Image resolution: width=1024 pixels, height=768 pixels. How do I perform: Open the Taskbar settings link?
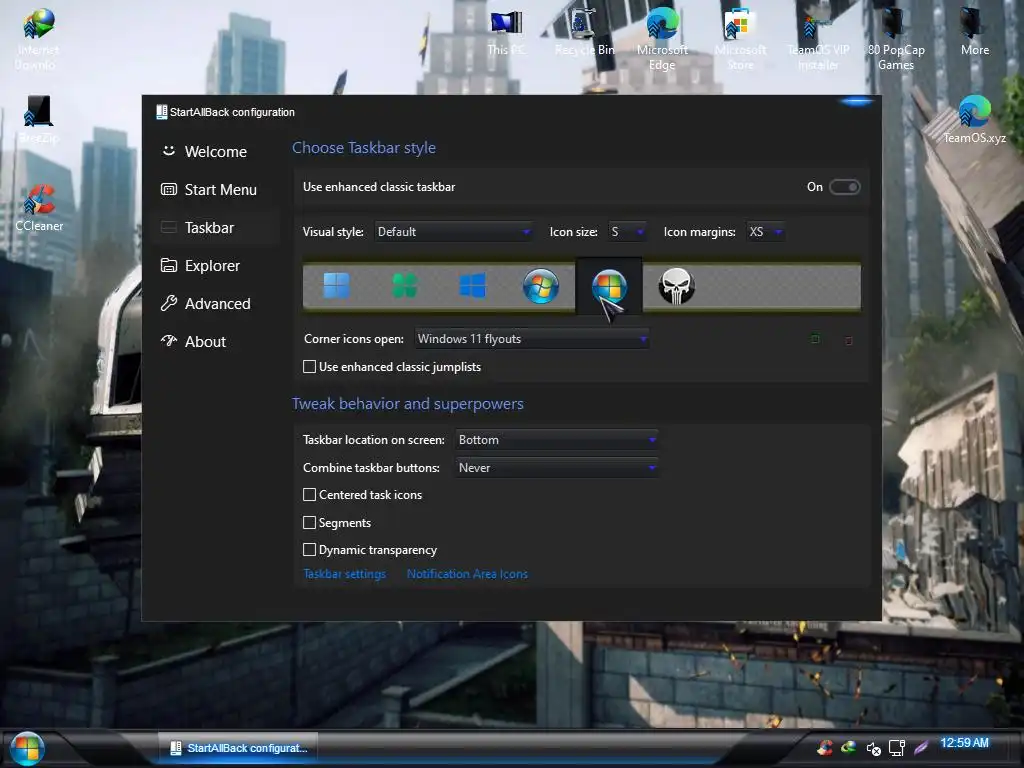(x=345, y=573)
